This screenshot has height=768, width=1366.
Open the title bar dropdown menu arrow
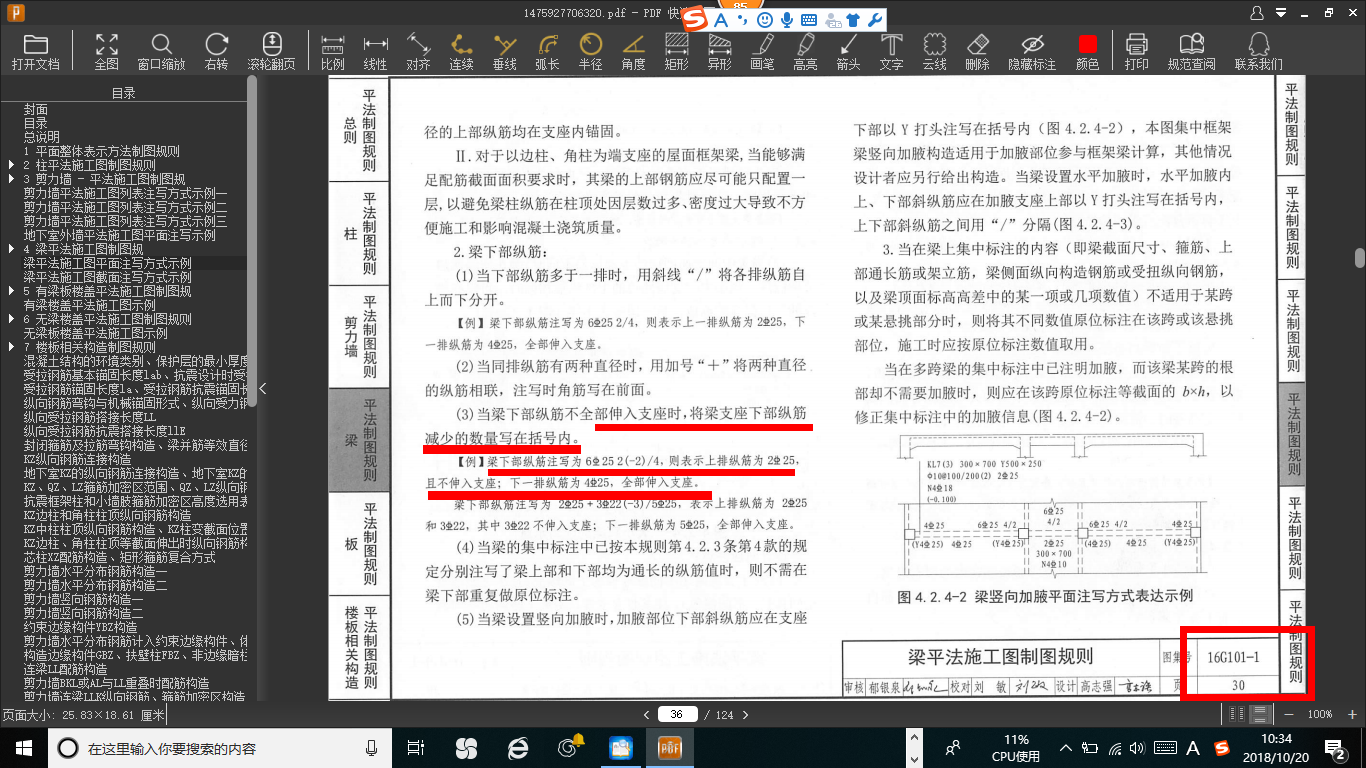pyautogui.click(x=1282, y=13)
